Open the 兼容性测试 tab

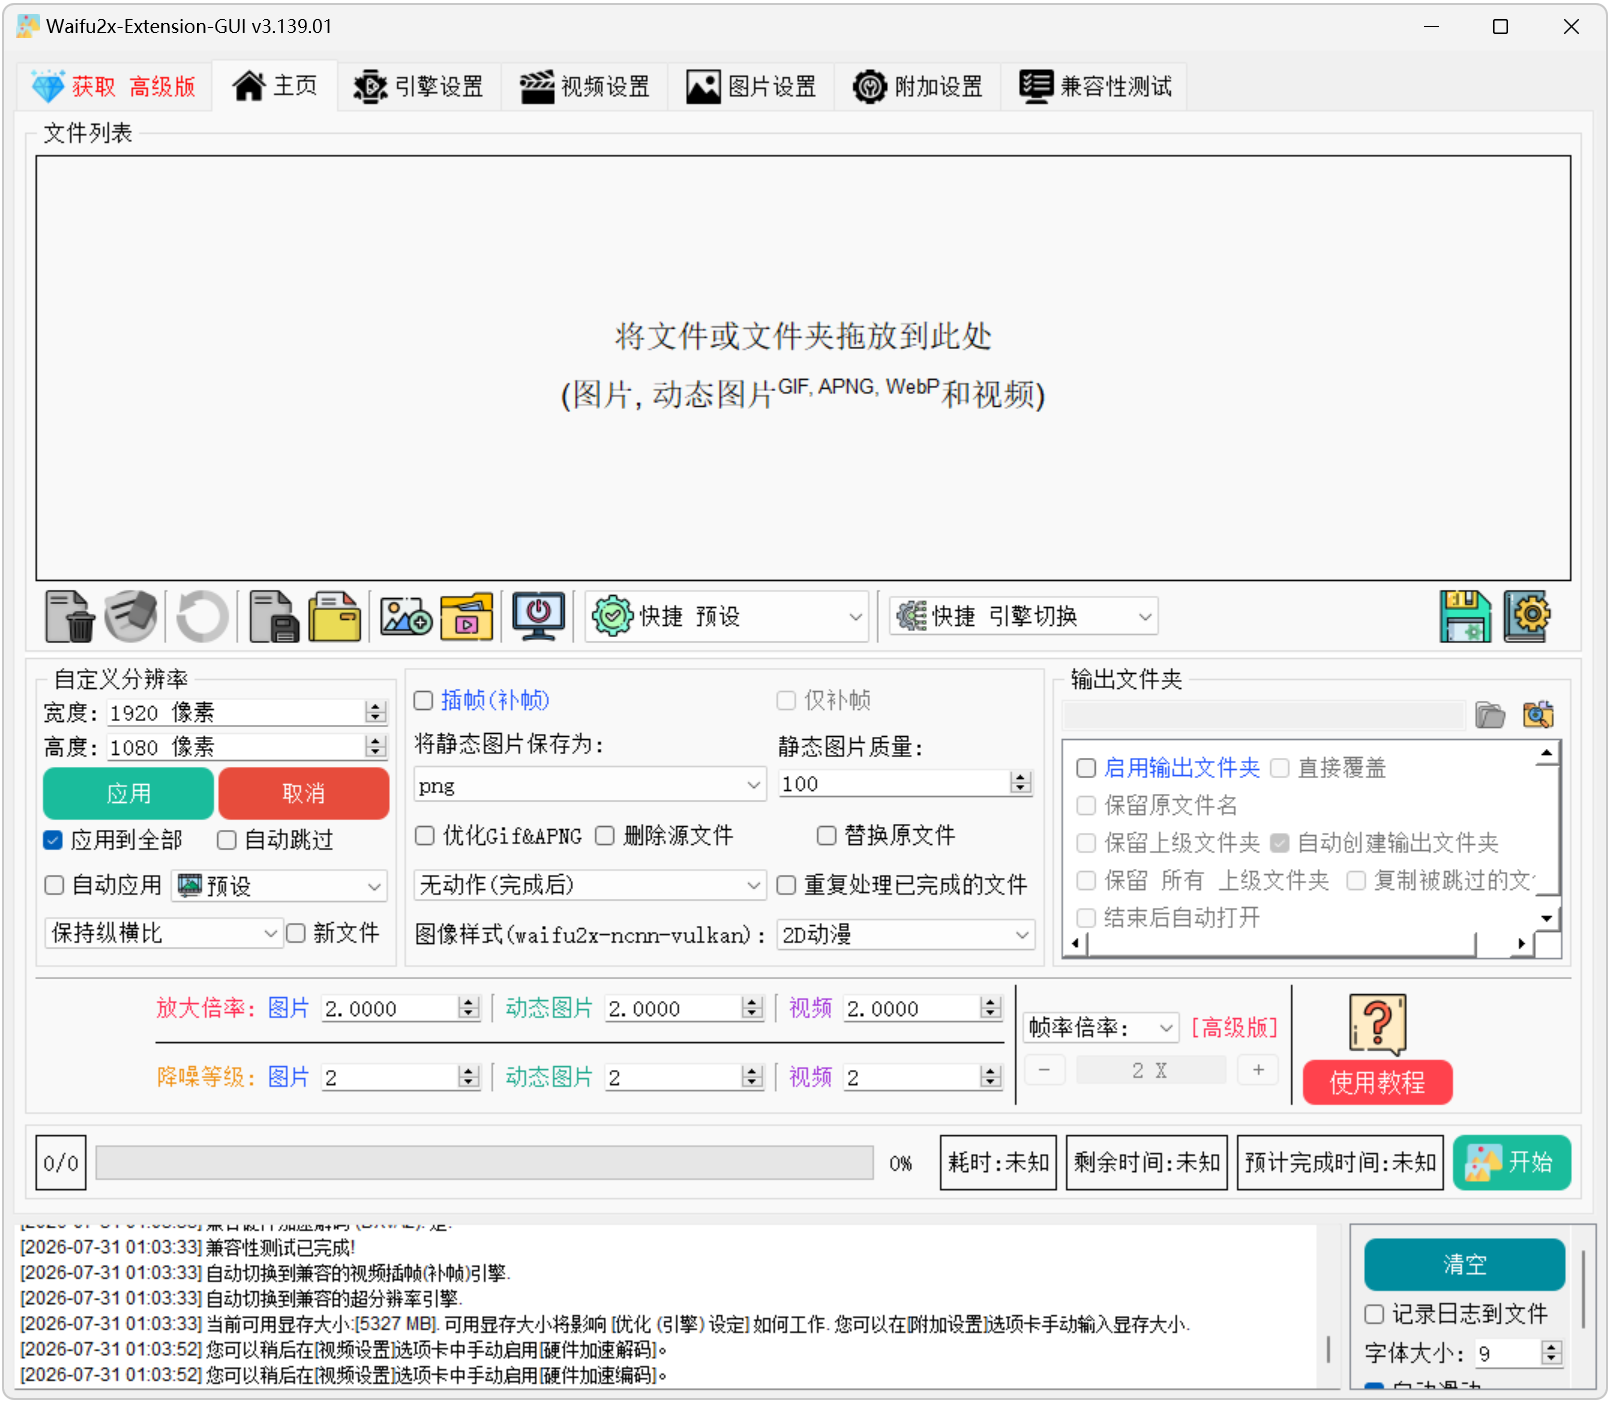(x=1096, y=86)
